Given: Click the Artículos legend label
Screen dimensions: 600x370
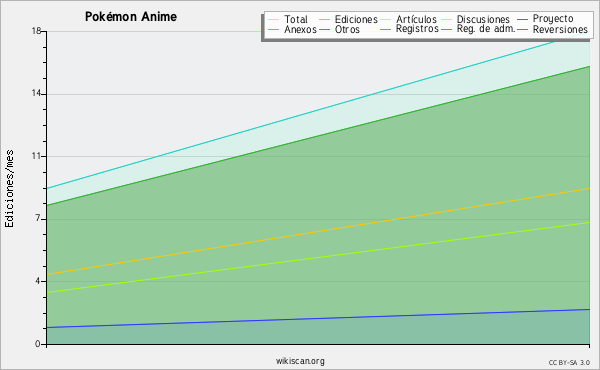Looking at the screenshot, I should tap(416, 19).
